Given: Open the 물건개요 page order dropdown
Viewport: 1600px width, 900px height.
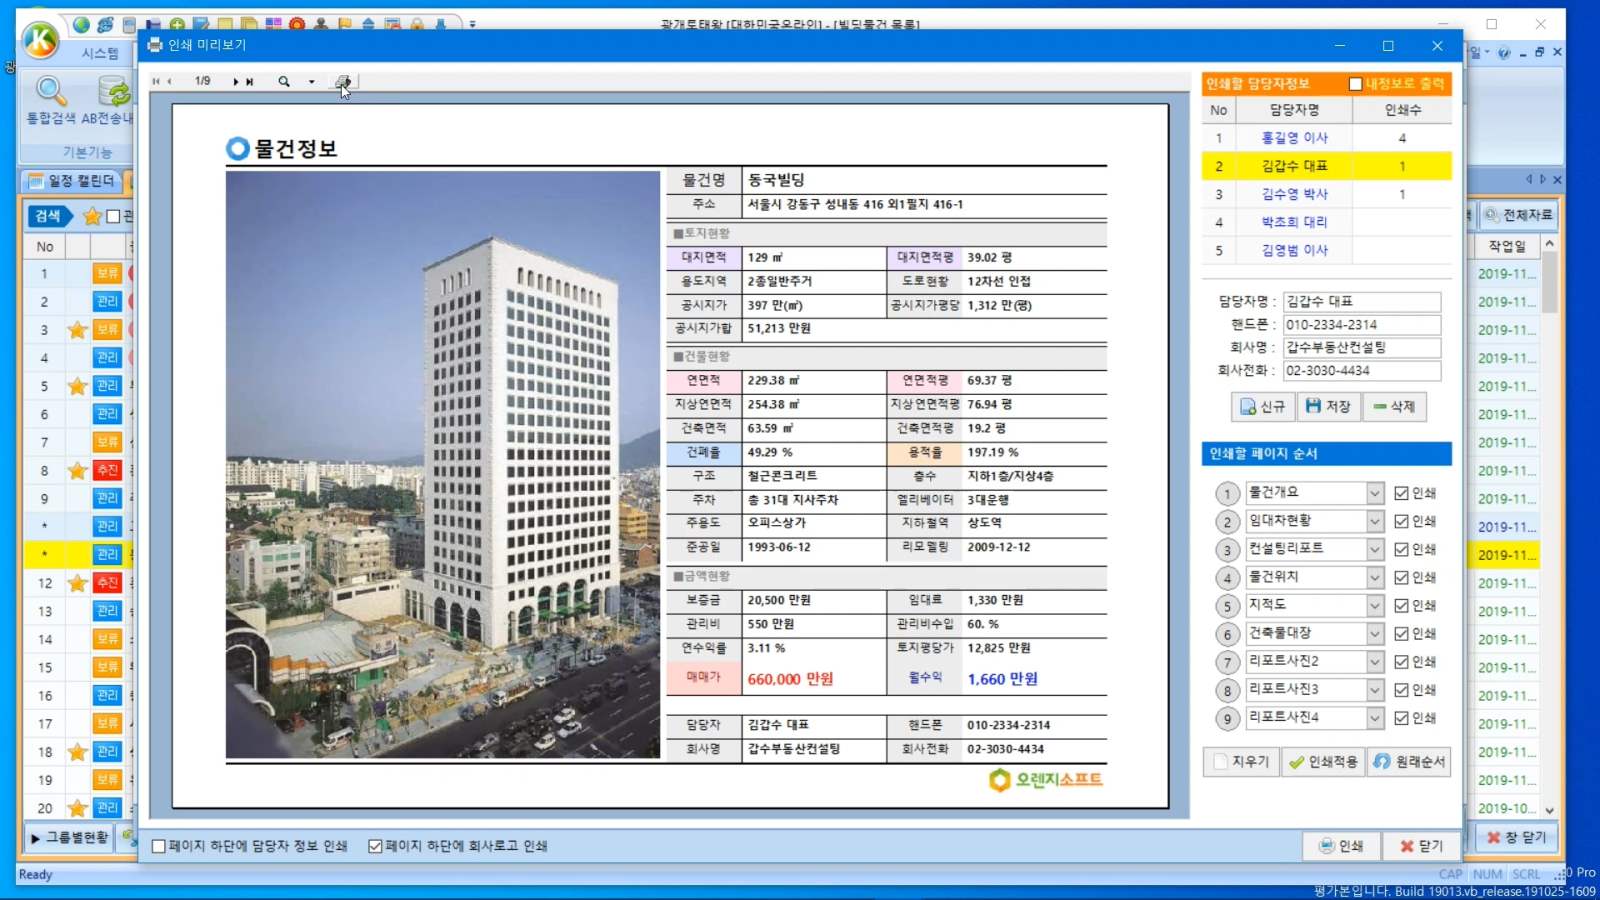Looking at the screenshot, I should point(1375,493).
